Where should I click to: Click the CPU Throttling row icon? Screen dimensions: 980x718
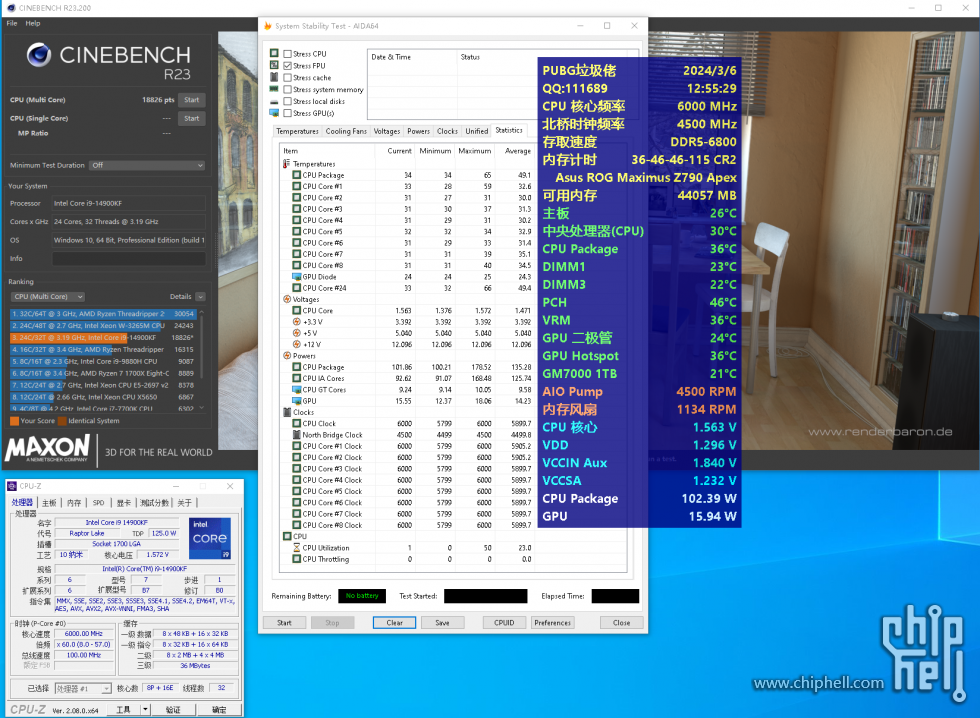point(297,559)
